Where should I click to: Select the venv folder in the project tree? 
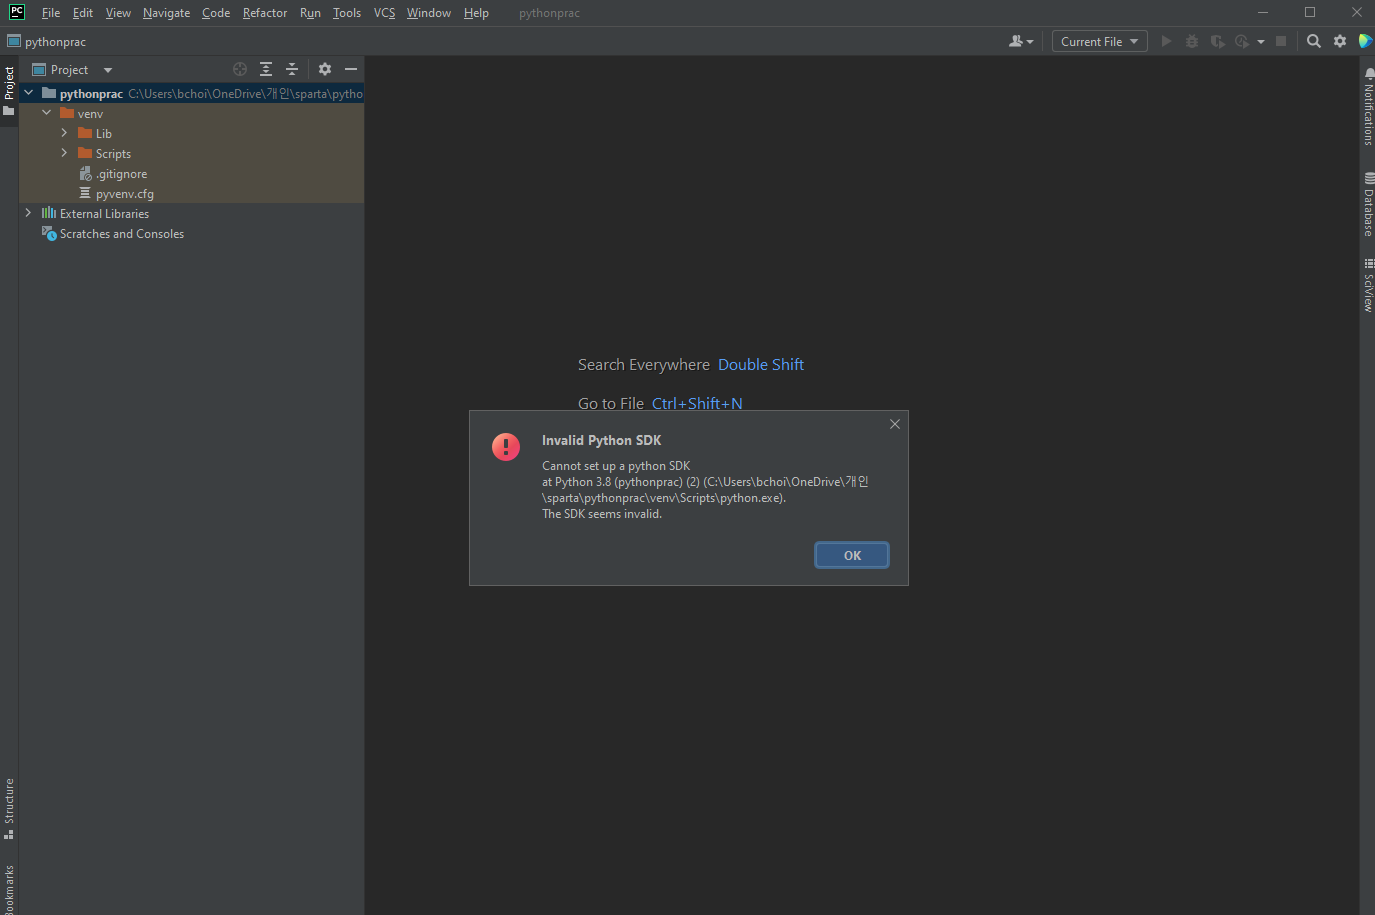click(x=191, y=113)
